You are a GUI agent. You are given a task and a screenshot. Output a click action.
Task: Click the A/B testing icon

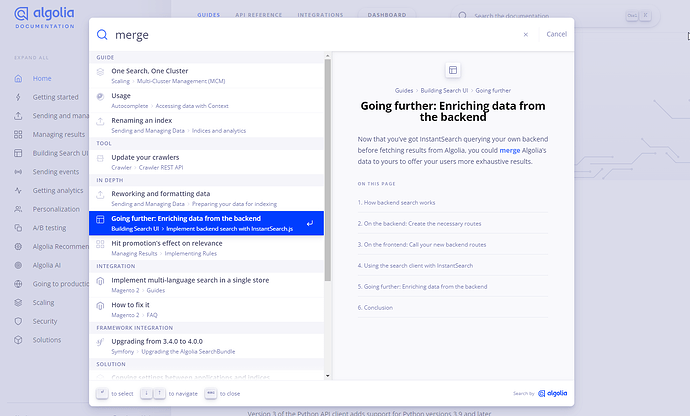[18, 228]
